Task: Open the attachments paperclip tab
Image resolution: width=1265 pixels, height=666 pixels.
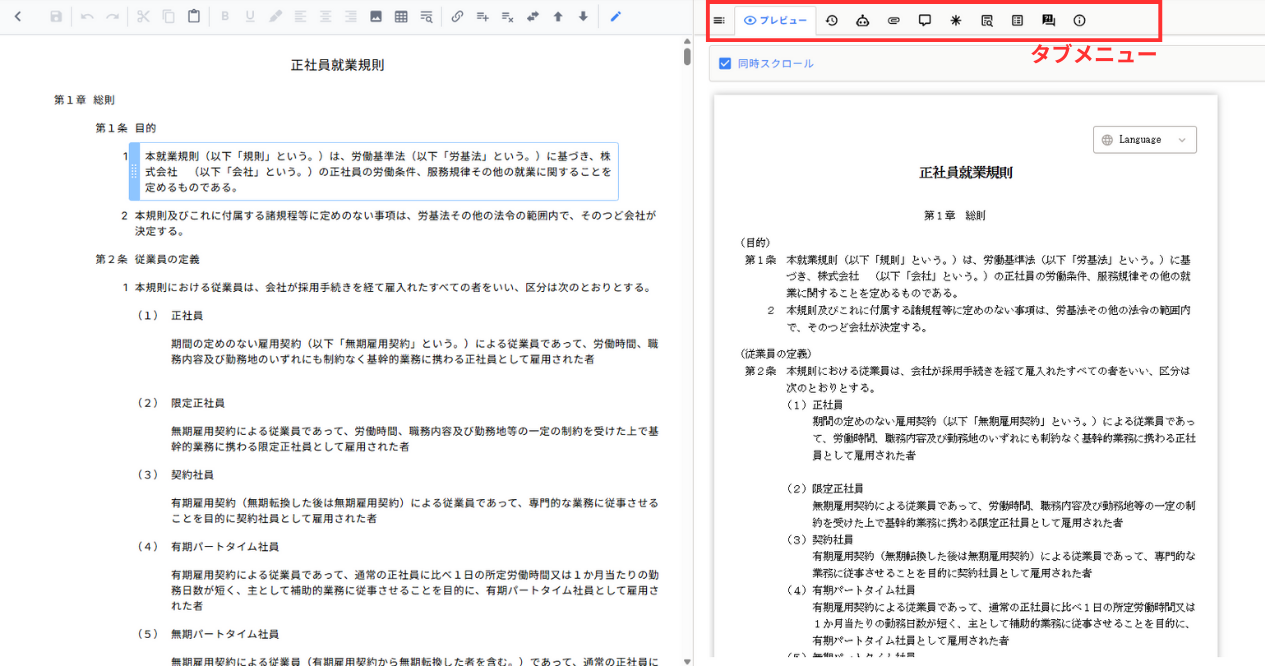Action: tap(894, 21)
